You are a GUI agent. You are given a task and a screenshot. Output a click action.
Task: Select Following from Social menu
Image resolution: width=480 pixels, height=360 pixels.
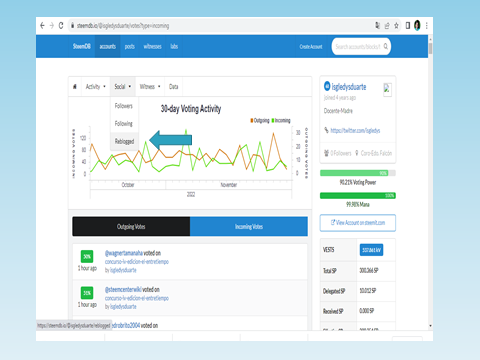pos(124,124)
